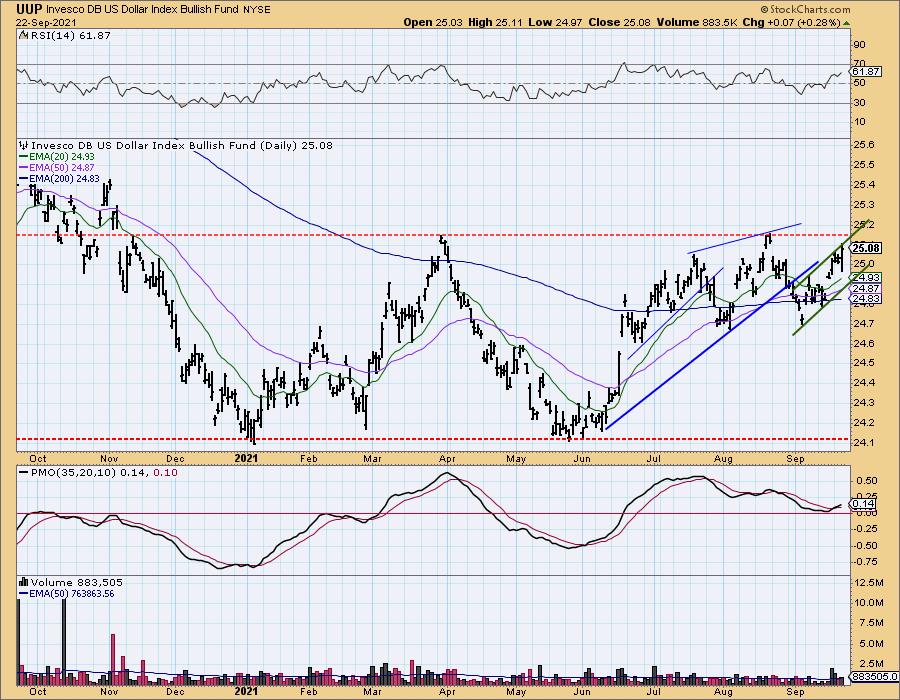Click the 883505.0 volume value tag
Viewport: 900px width, 700px height.
pyautogui.click(x=874, y=677)
